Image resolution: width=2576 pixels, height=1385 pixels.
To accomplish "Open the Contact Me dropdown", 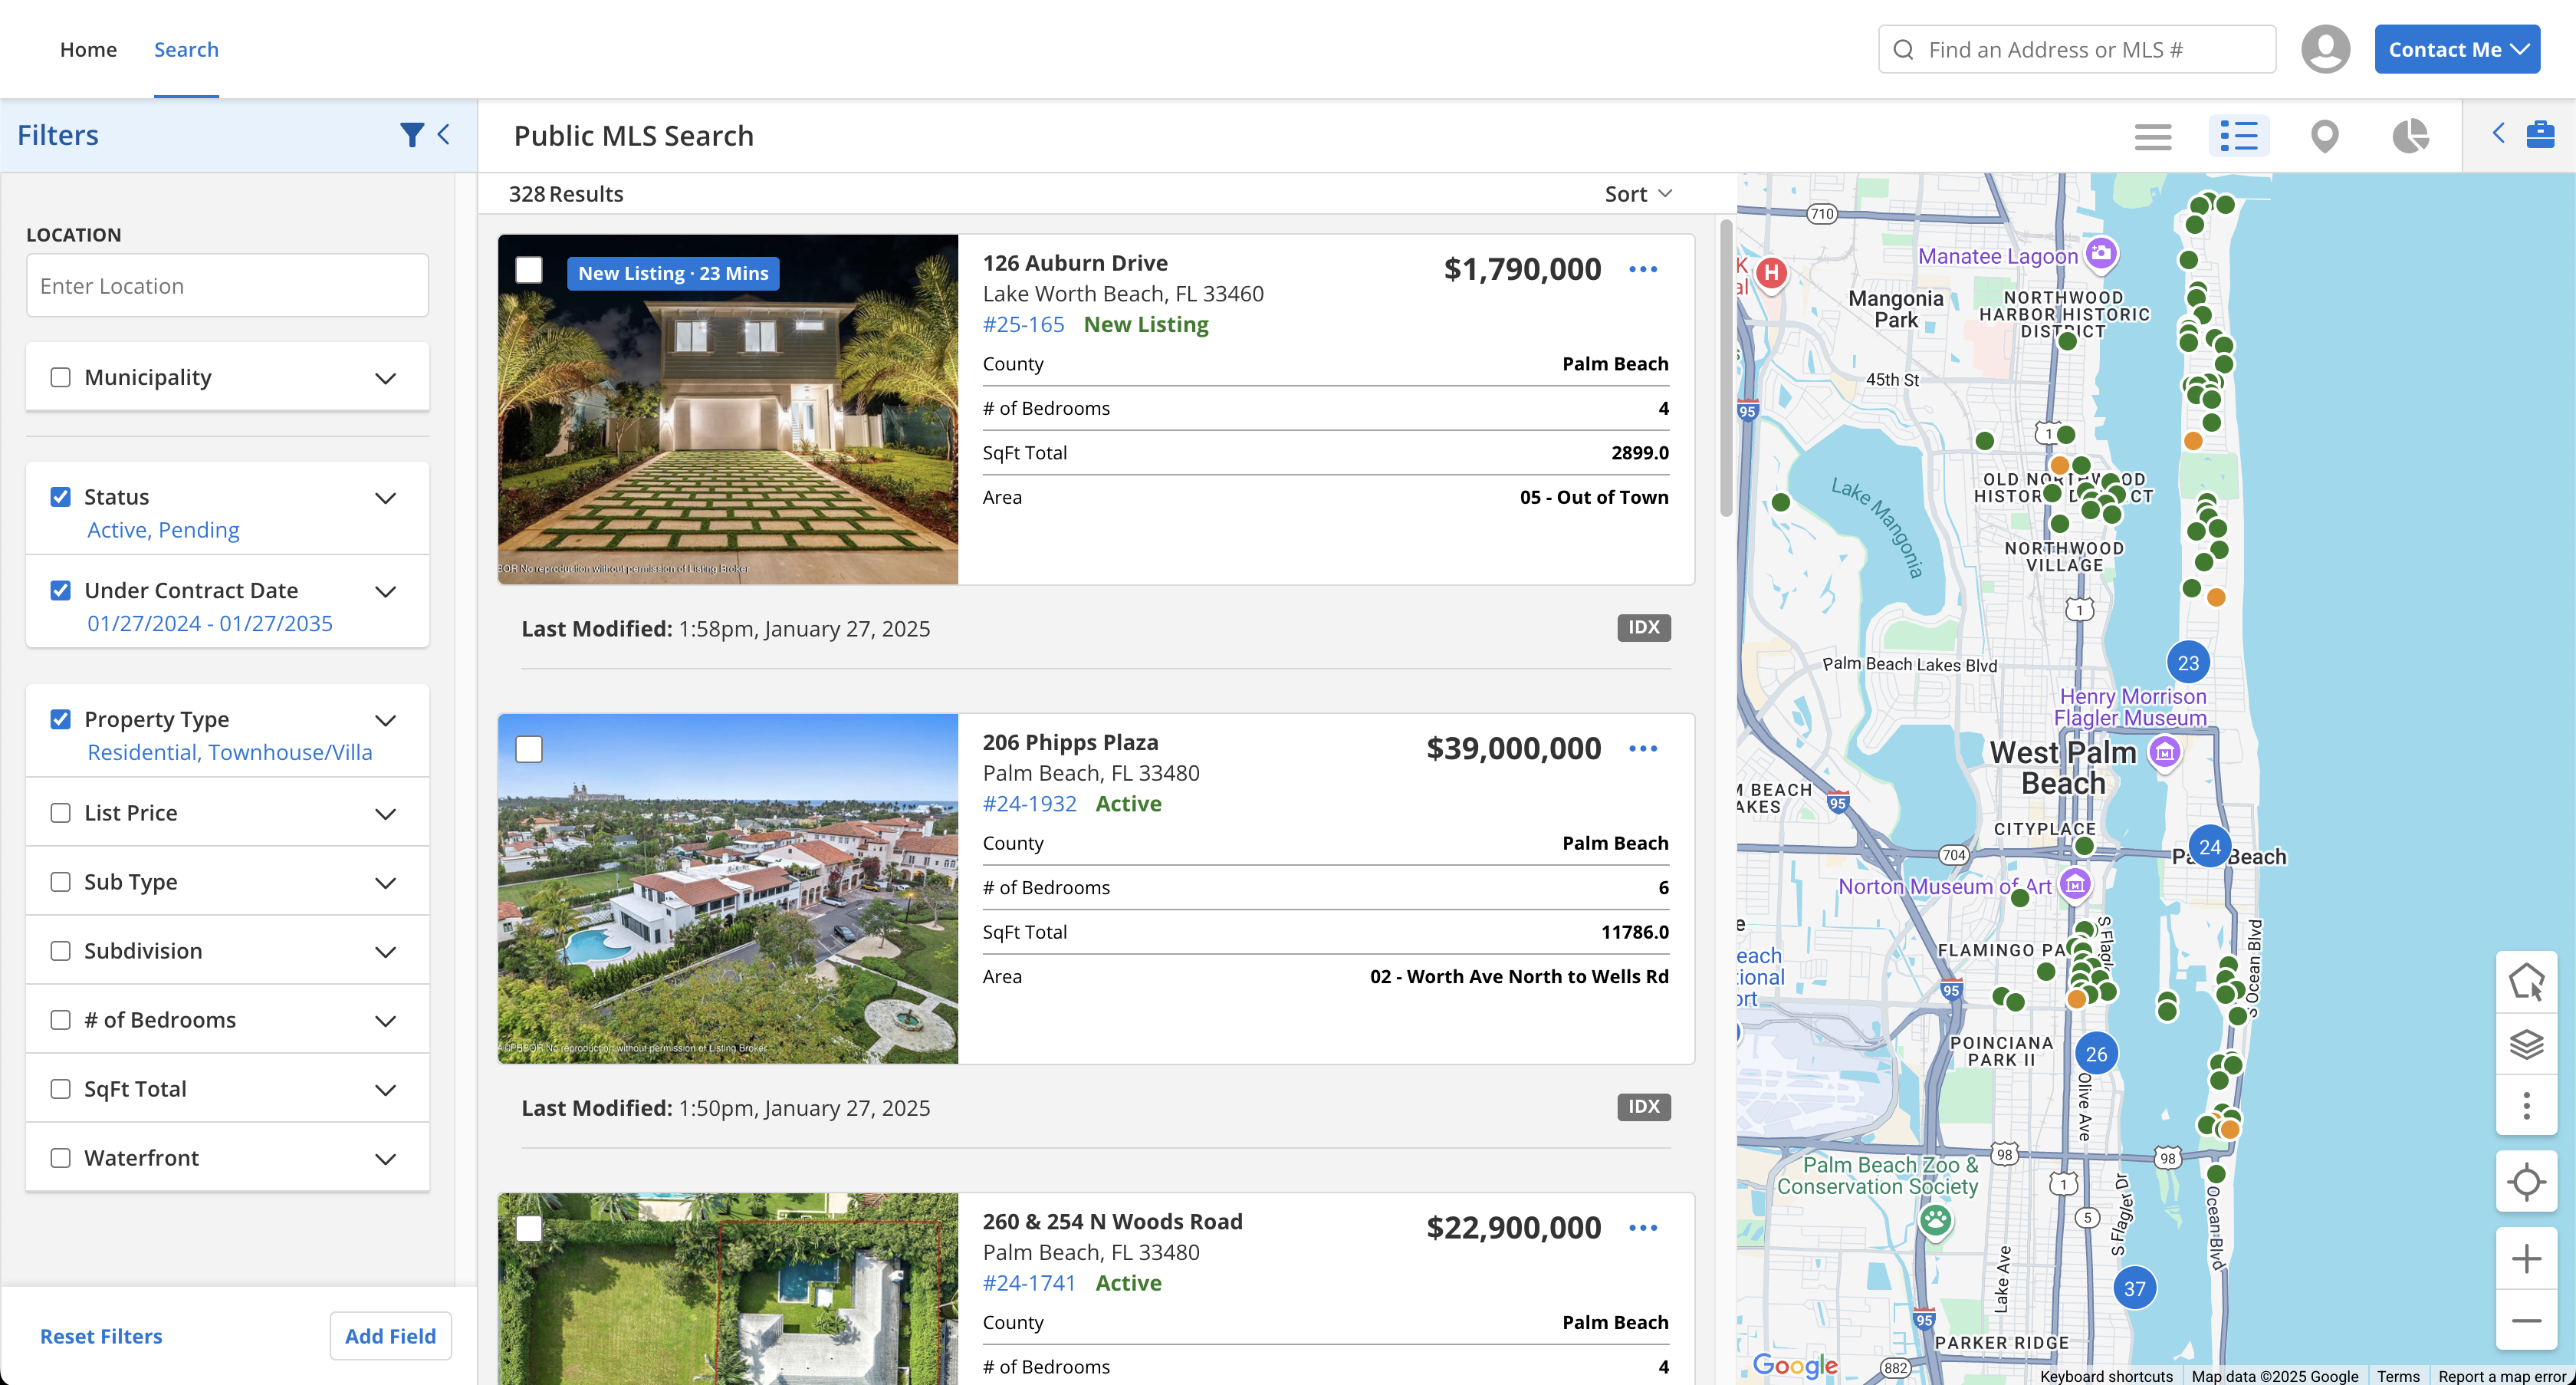I will [2457, 49].
